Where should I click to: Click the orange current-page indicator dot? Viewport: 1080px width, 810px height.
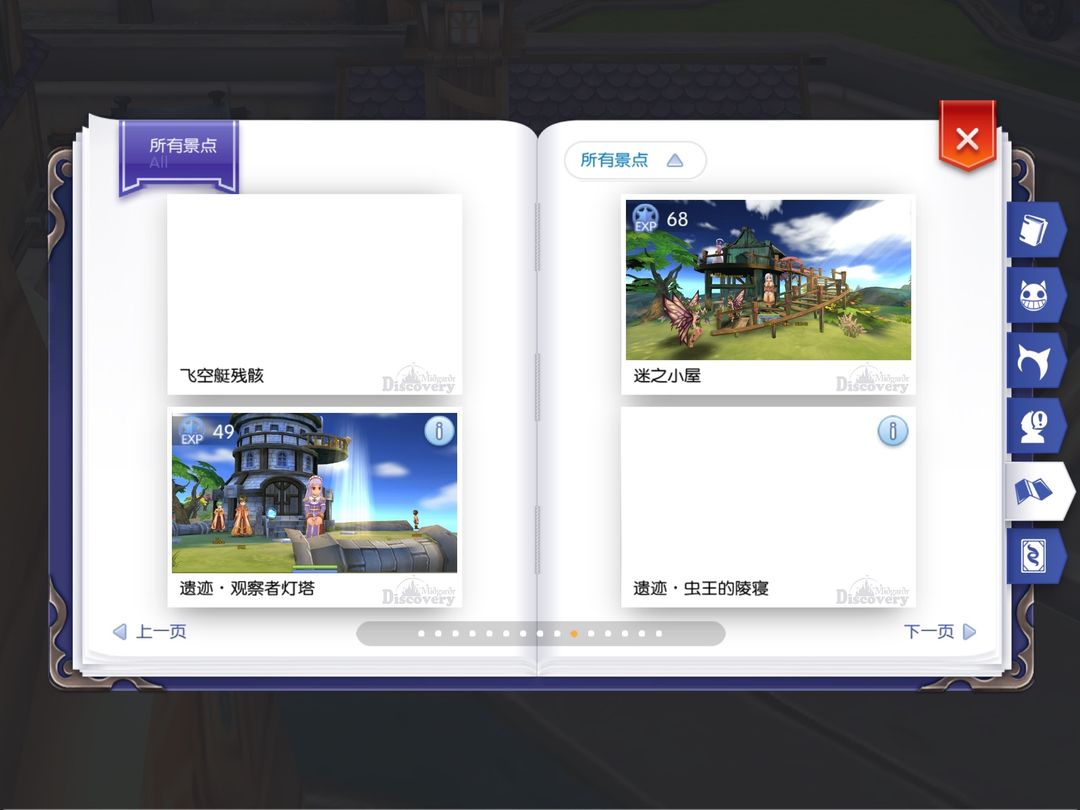pyautogui.click(x=574, y=634)
